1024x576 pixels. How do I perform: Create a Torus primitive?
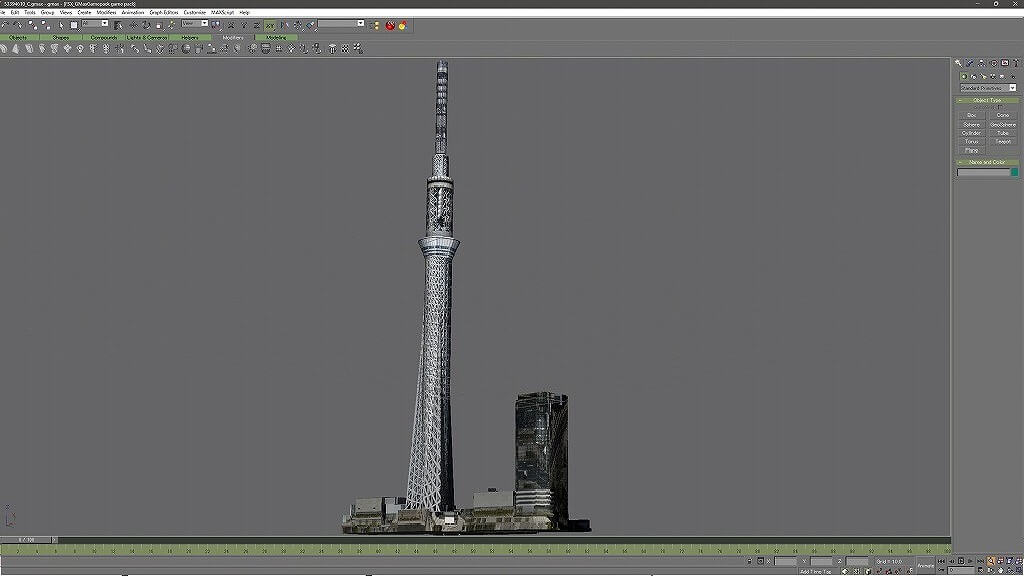(x=971, y=141)
